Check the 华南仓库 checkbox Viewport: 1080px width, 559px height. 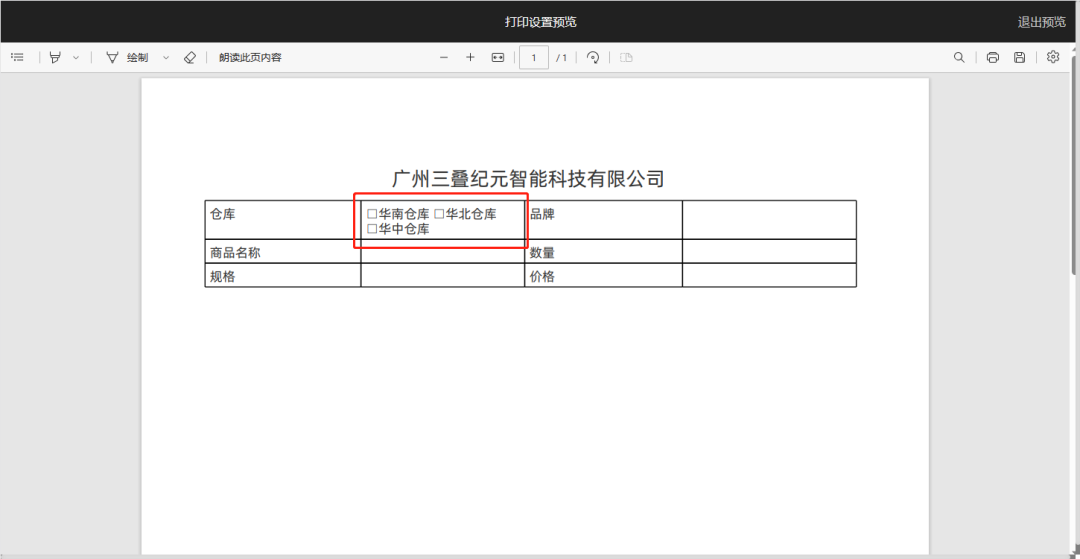point(372,214)
